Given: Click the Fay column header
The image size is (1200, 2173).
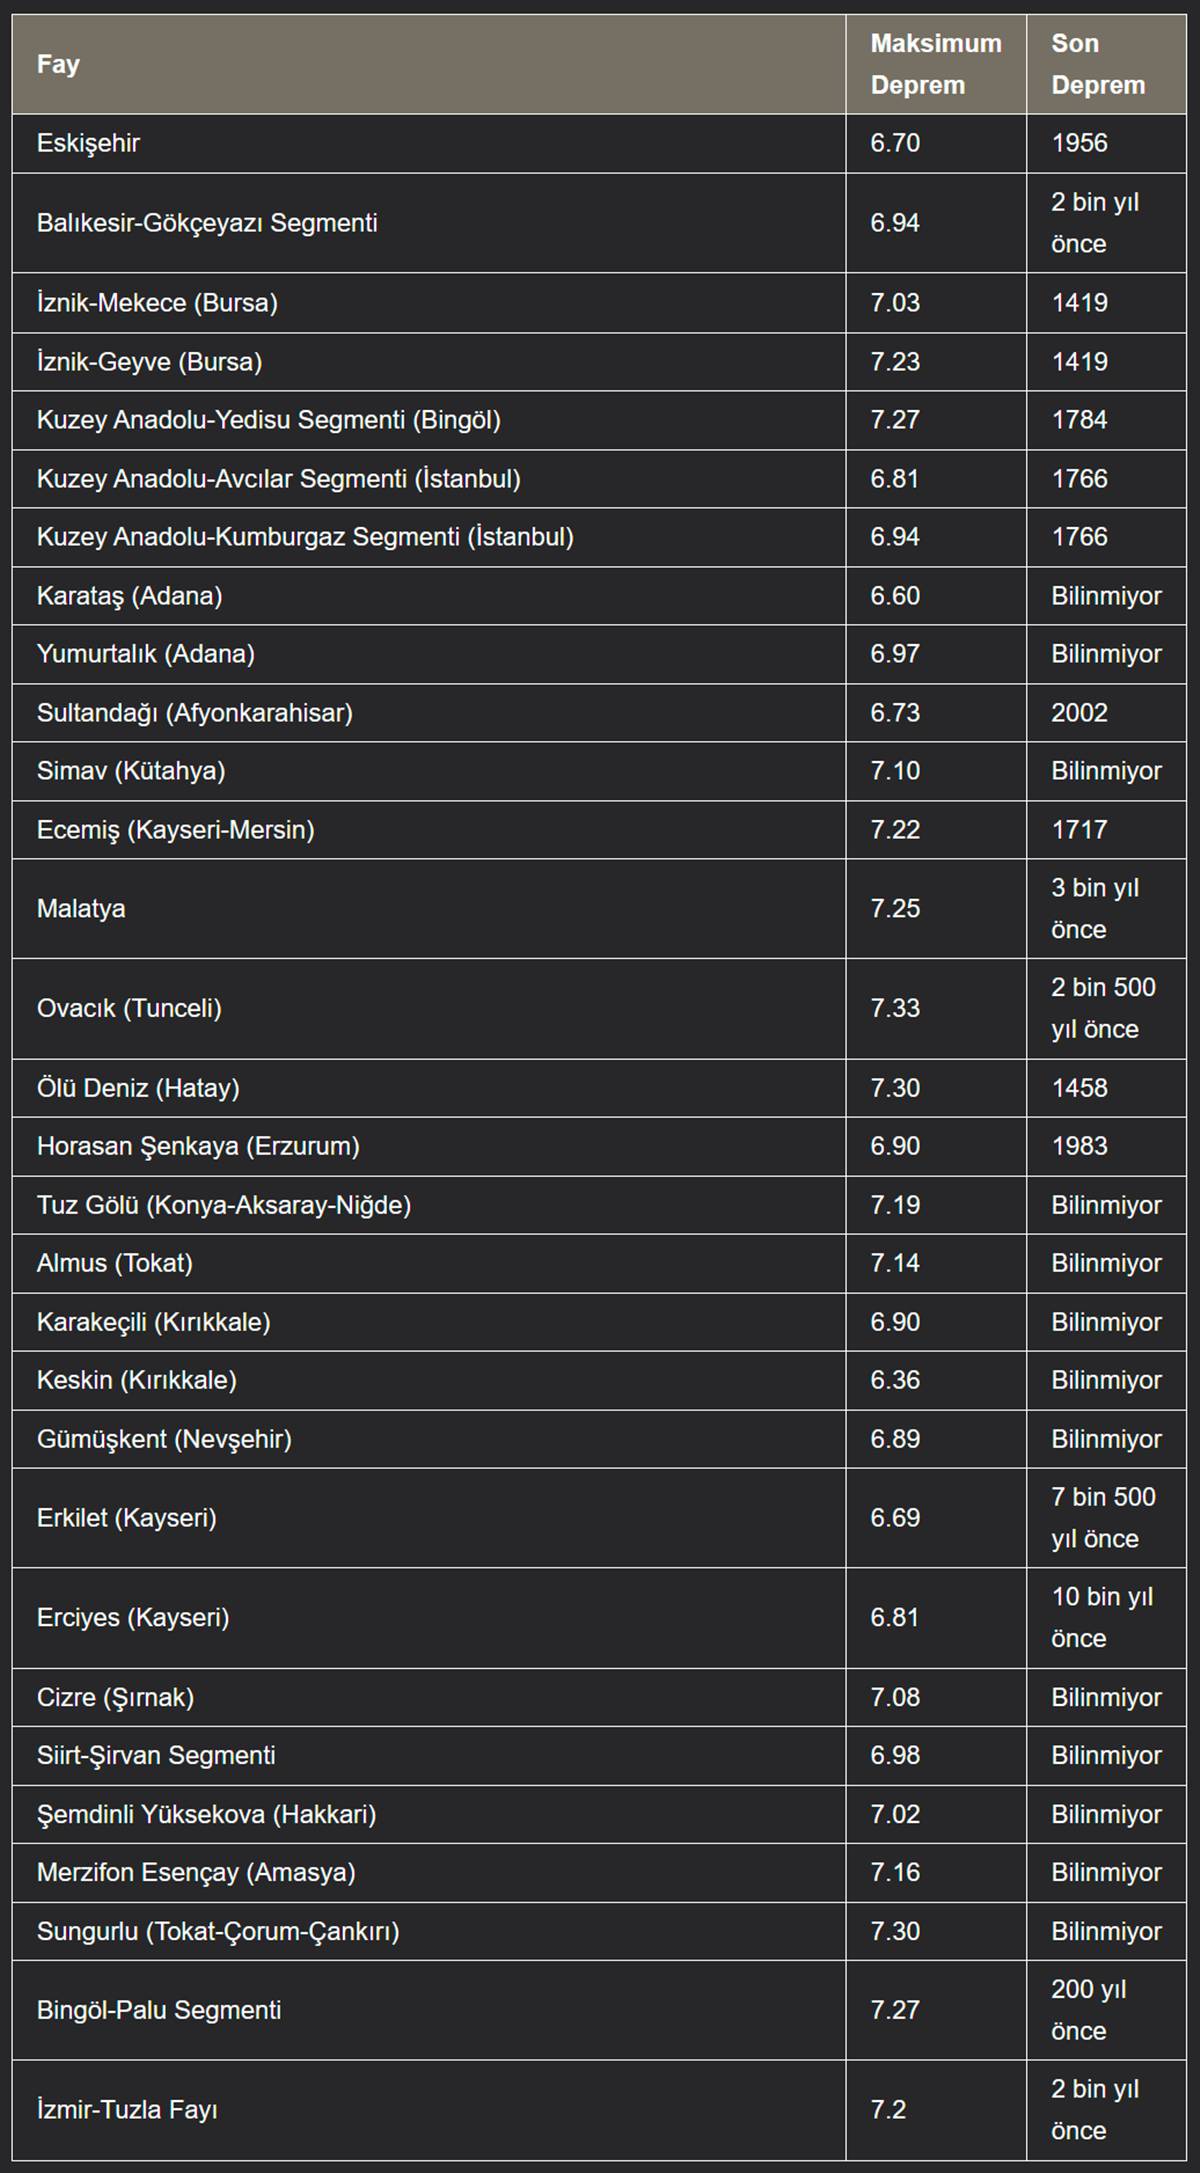Looking at the screenshot, I should click(58, 64).
